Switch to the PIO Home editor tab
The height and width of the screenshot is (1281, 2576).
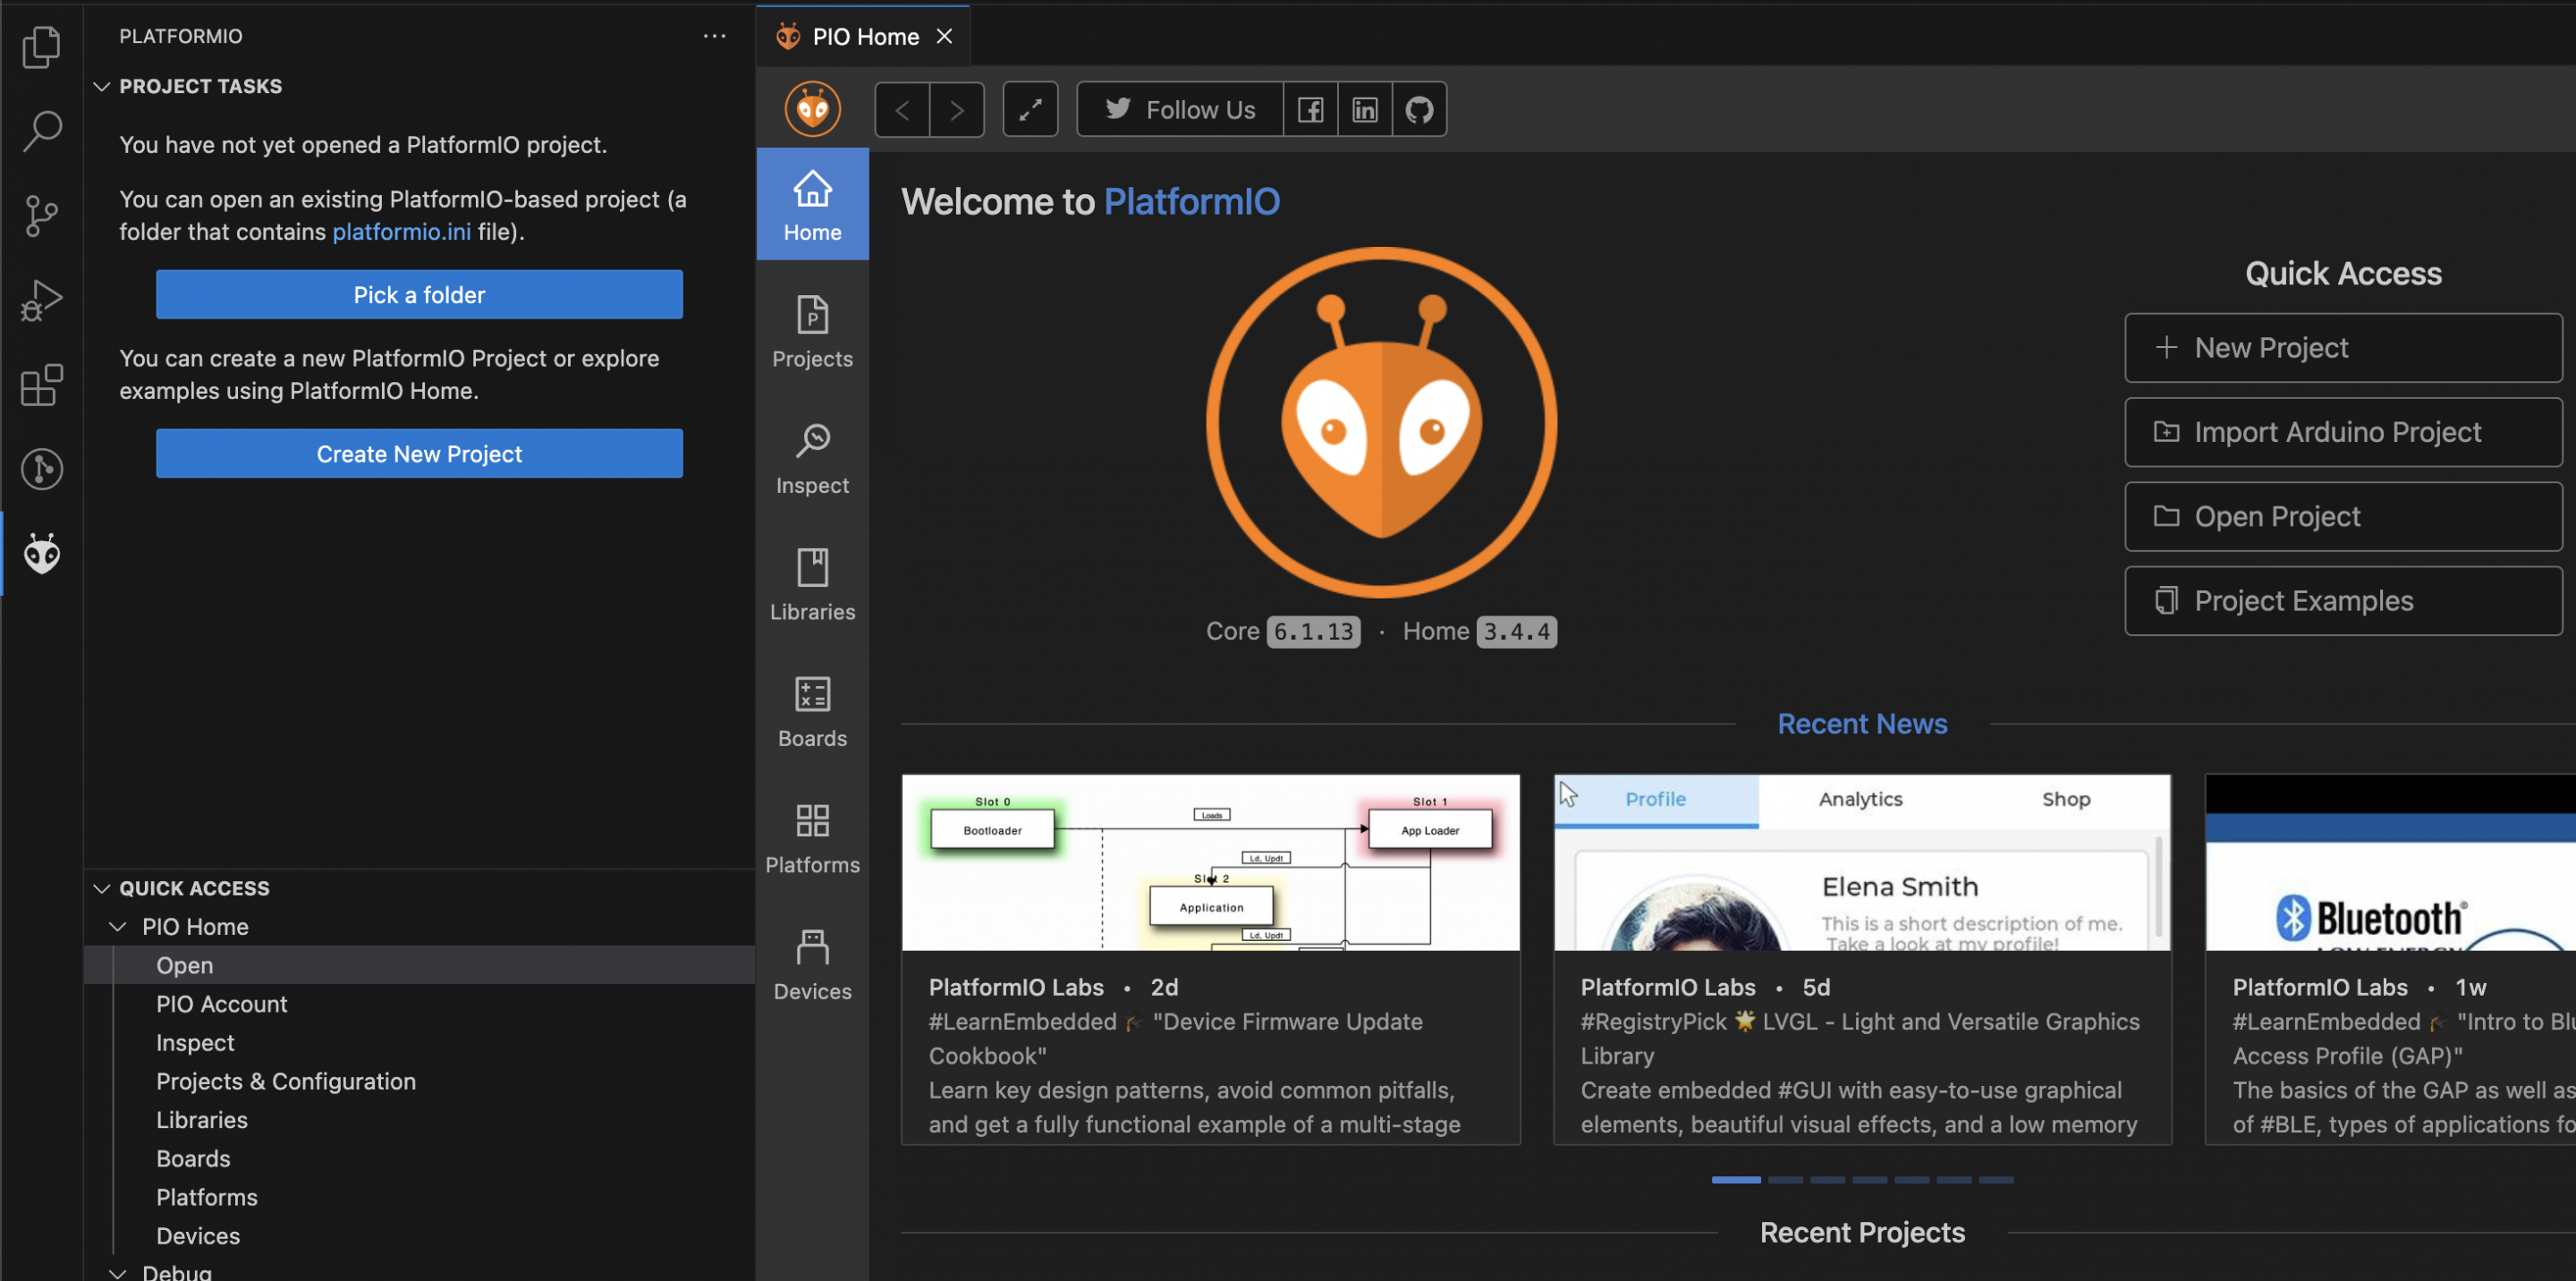pos(864,37)
